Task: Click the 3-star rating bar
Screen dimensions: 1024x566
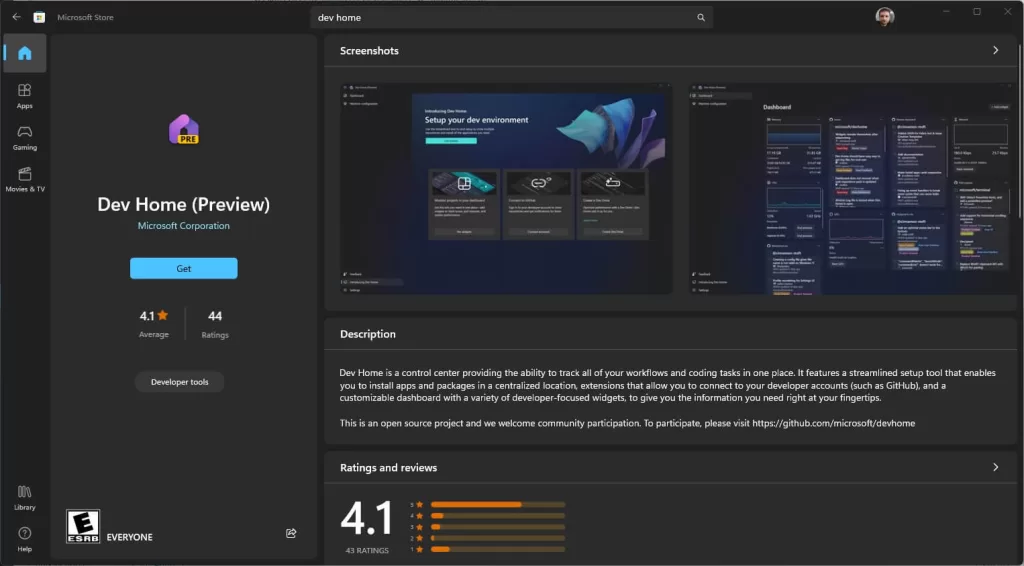Action: point(498,527)
